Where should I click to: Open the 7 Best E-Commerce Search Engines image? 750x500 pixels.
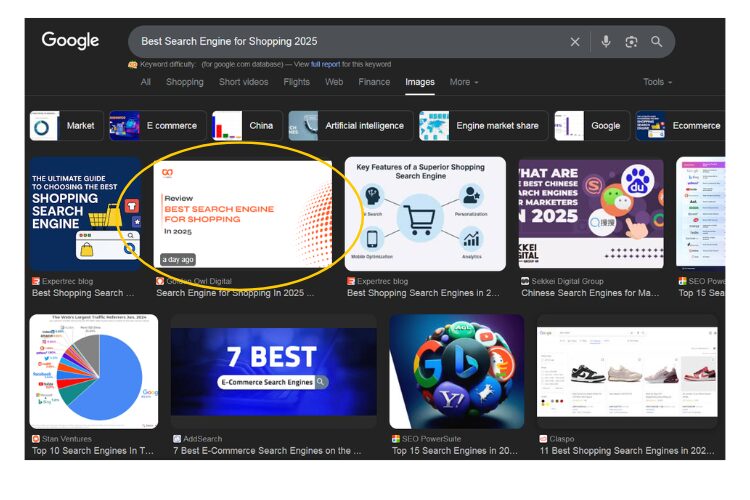[274, 371]
